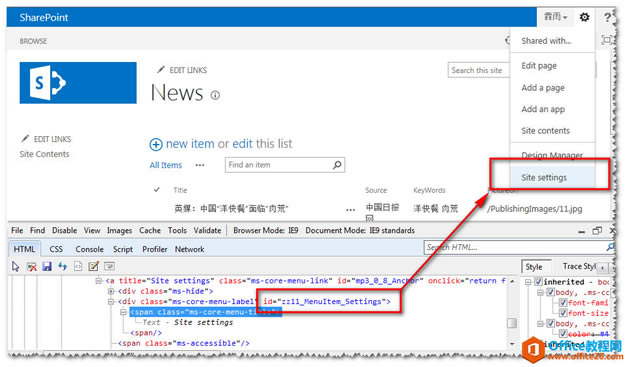Toggle first body, .ms-cc rule checkbox
The image size is (628, 367).
[551, 292]
